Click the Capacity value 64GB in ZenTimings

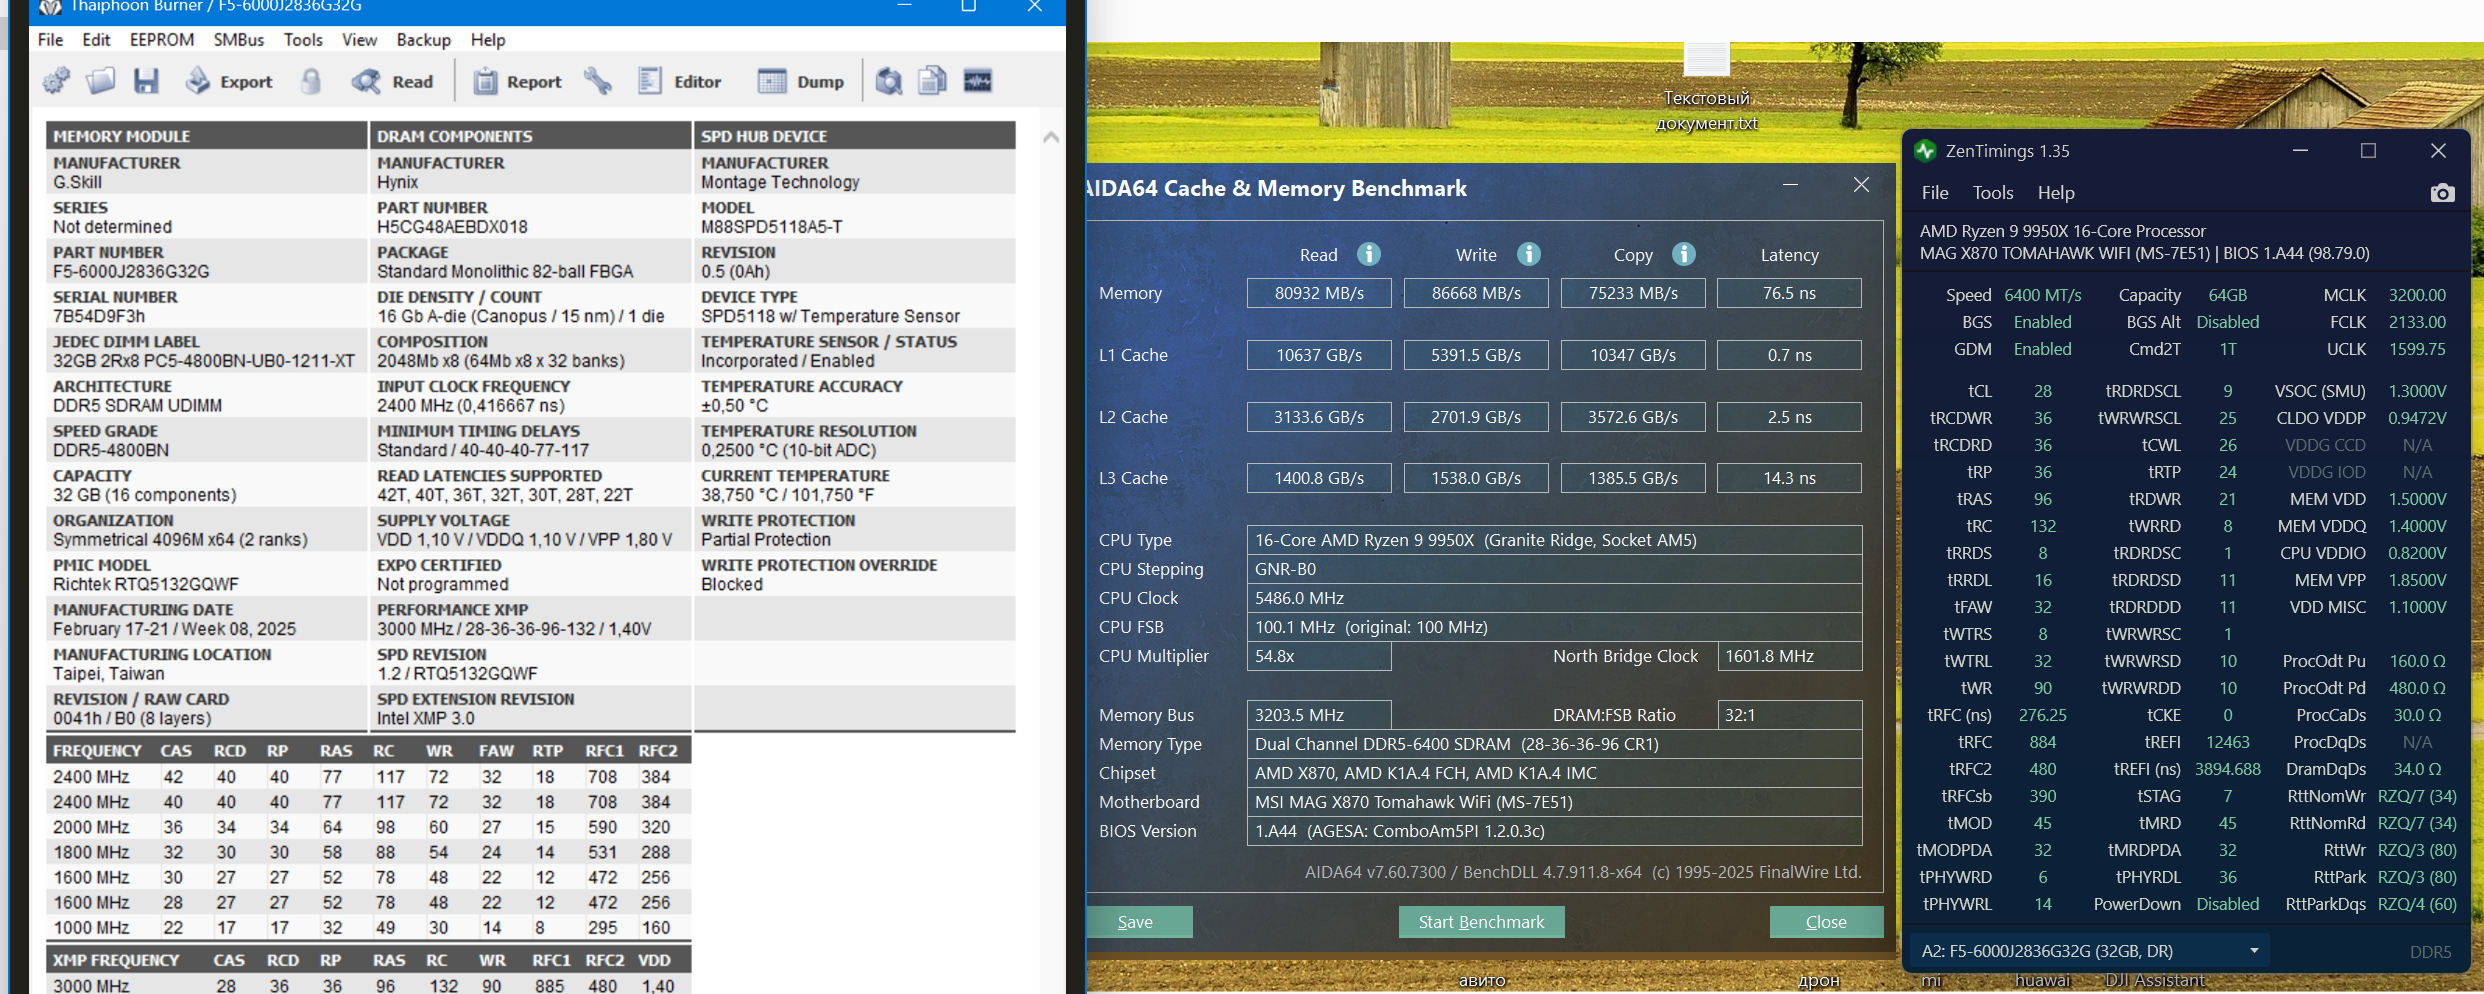(2227, 295)
